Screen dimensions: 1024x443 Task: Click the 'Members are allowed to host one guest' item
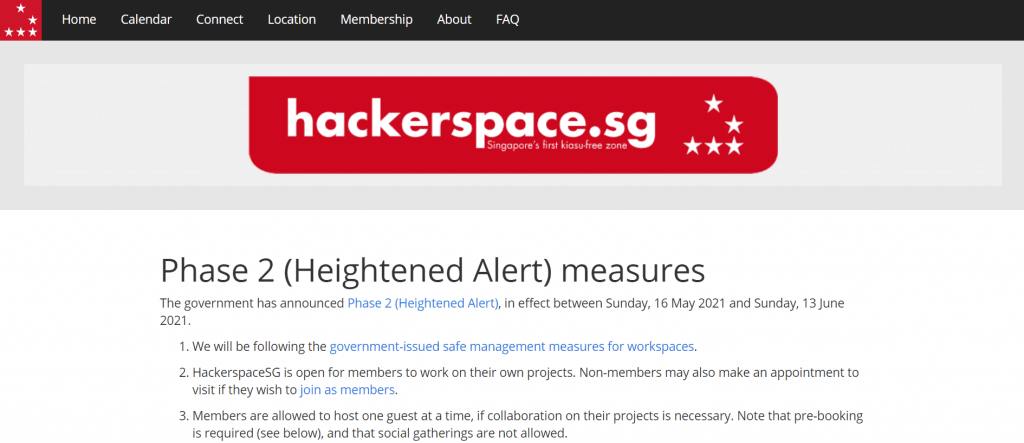coord(528,424)
